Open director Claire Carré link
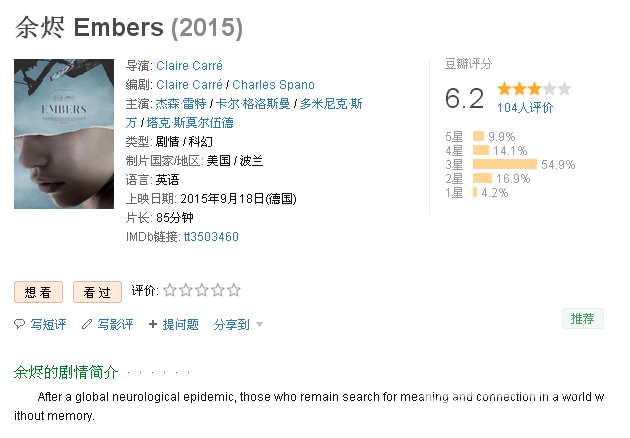Image resolution: width=630 pixels, height=438 pixels. coord(189,65)
